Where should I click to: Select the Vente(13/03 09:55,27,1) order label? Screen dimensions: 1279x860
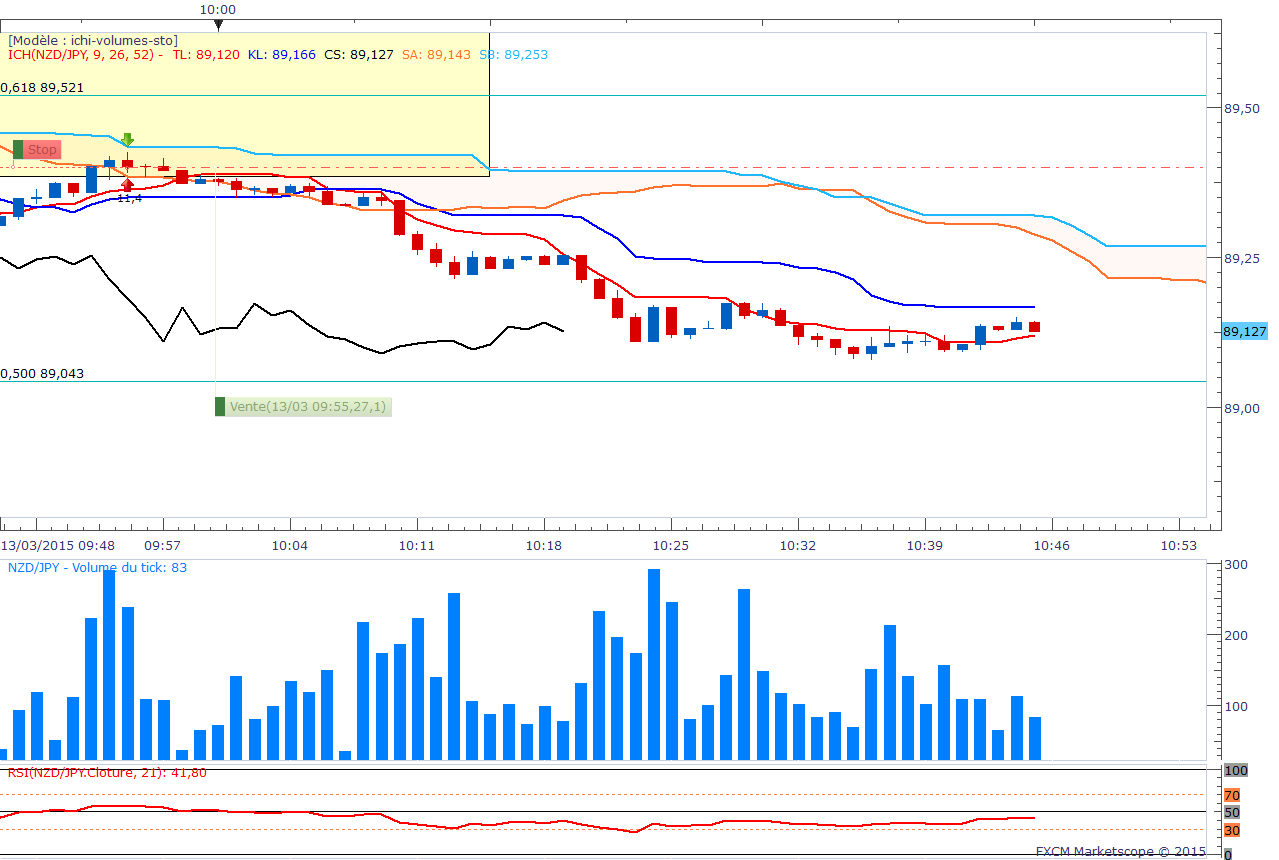tap(307, 407)
